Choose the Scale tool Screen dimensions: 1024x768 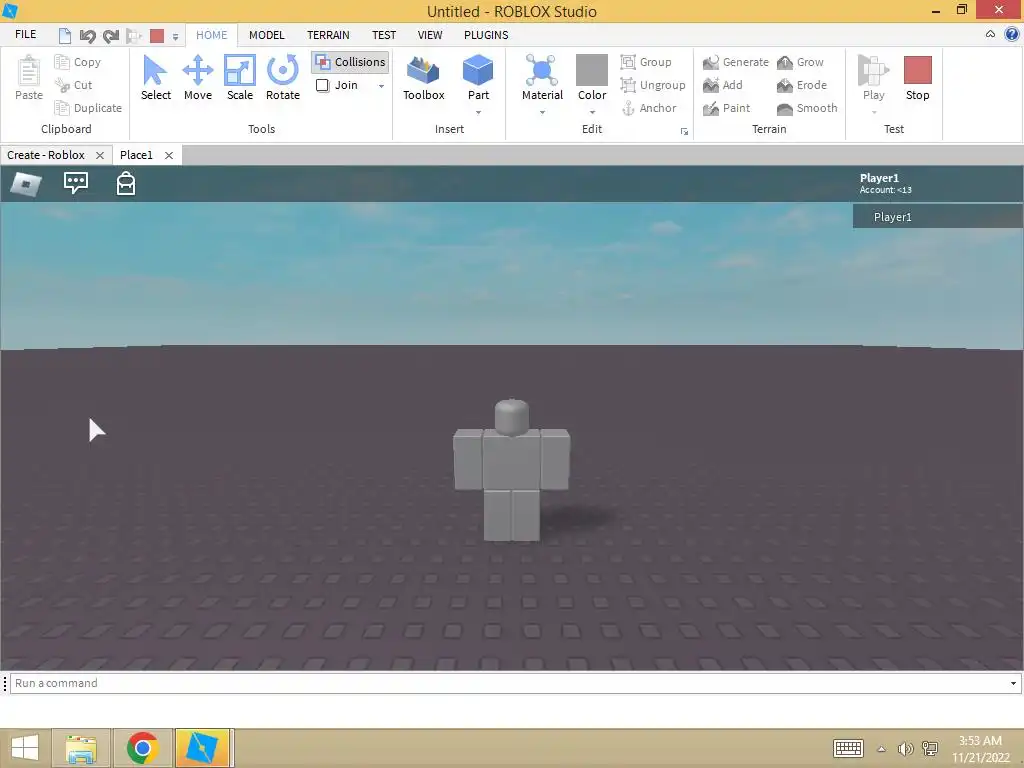[x=240, y=78]
